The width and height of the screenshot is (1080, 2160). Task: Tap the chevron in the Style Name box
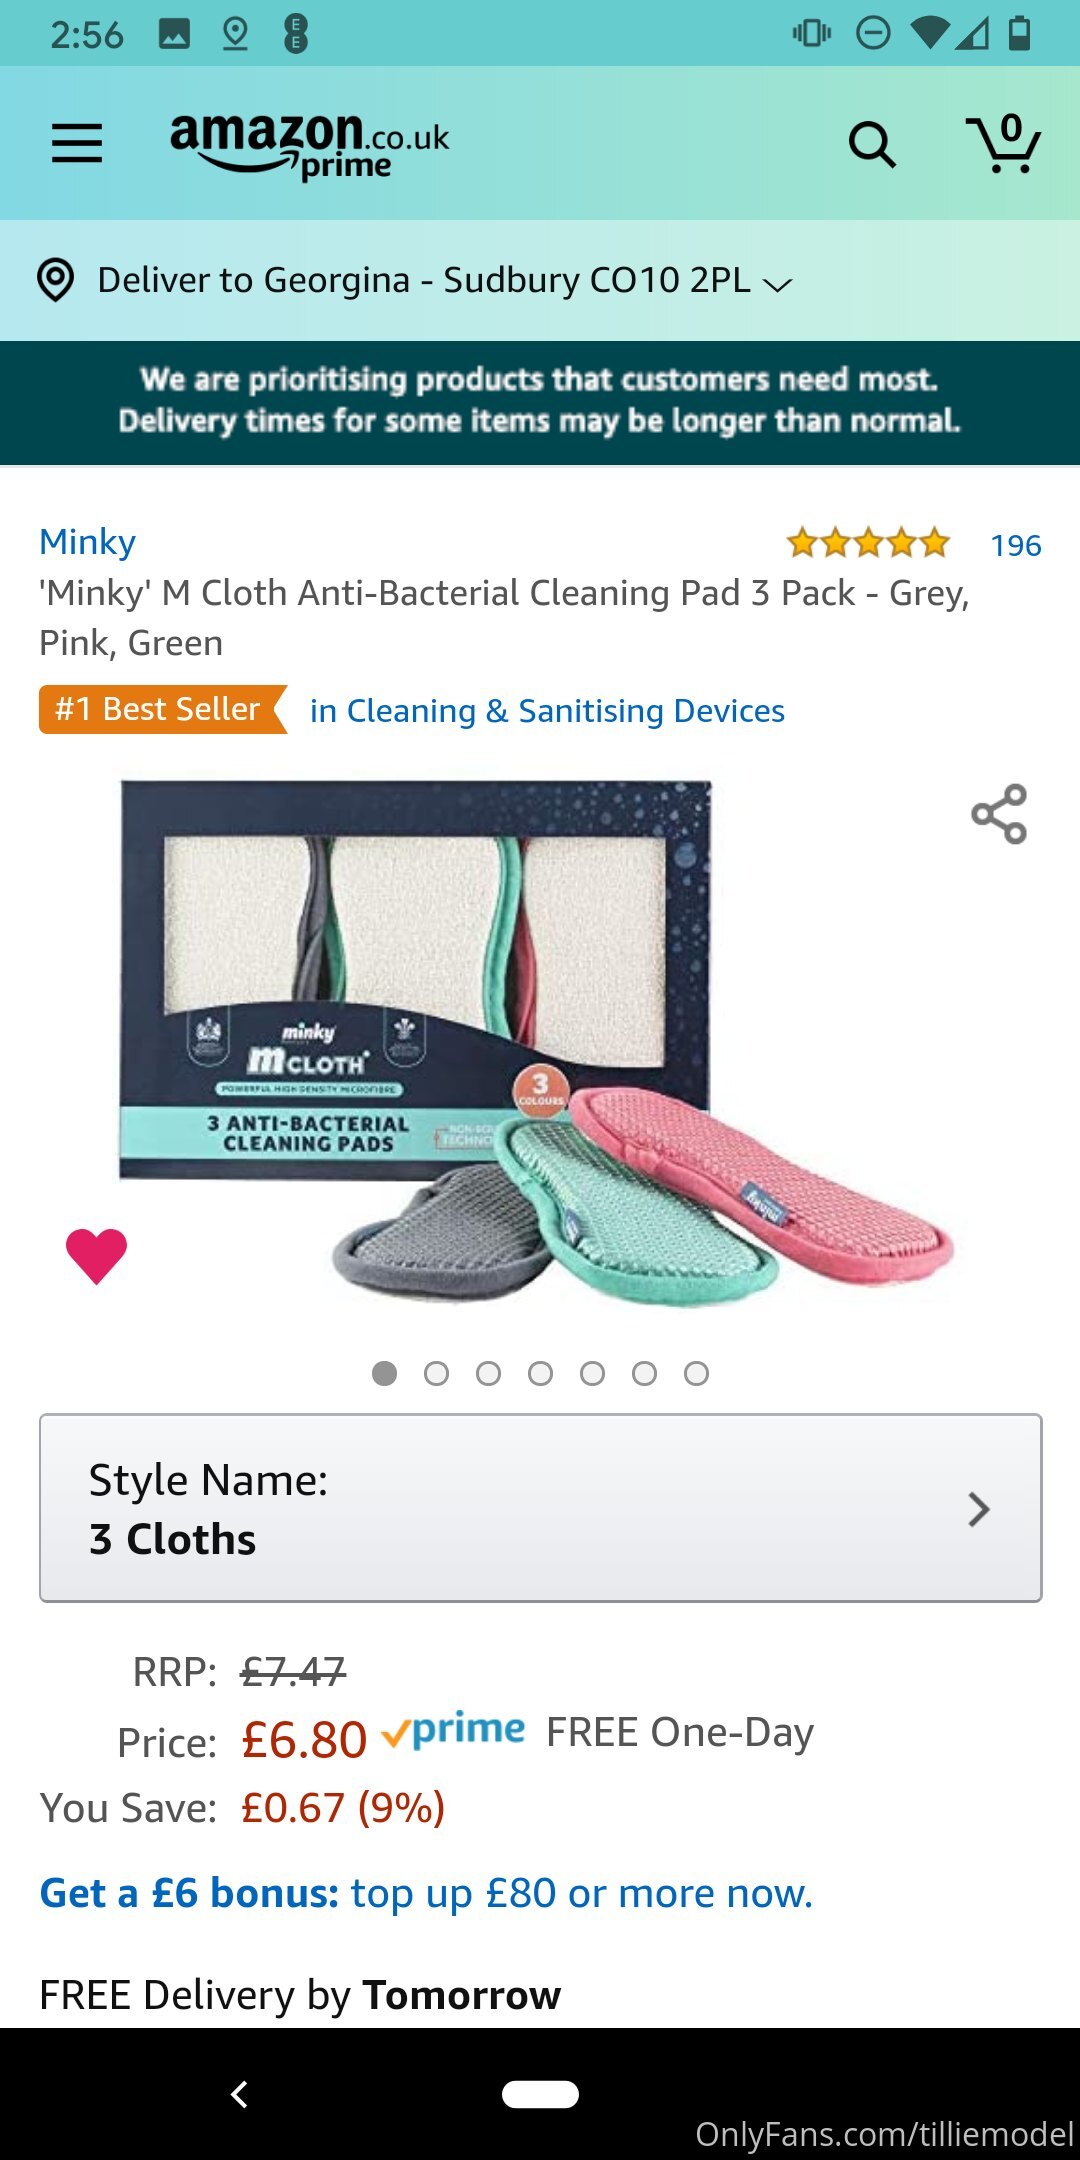tap(979, 1509)
